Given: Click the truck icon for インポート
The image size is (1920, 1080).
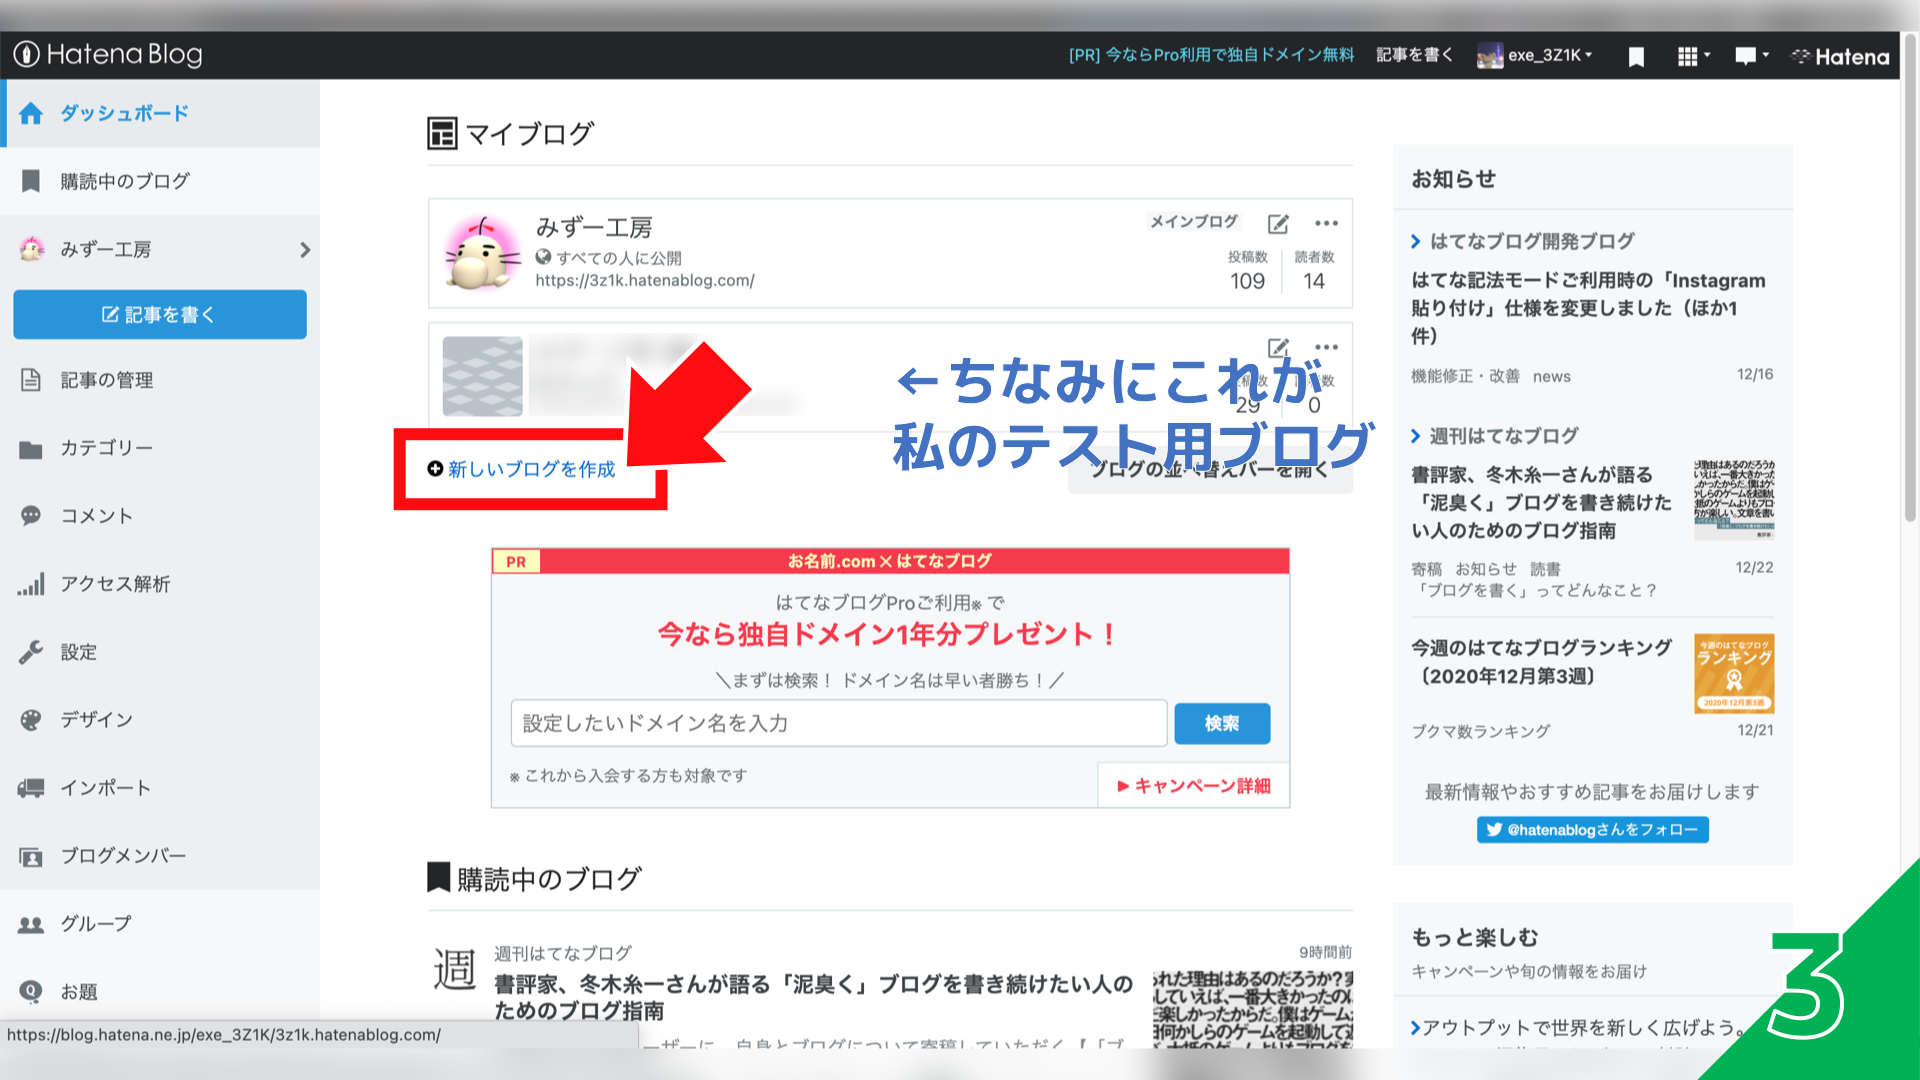Looking at the screenshot, I should point(31,788).
